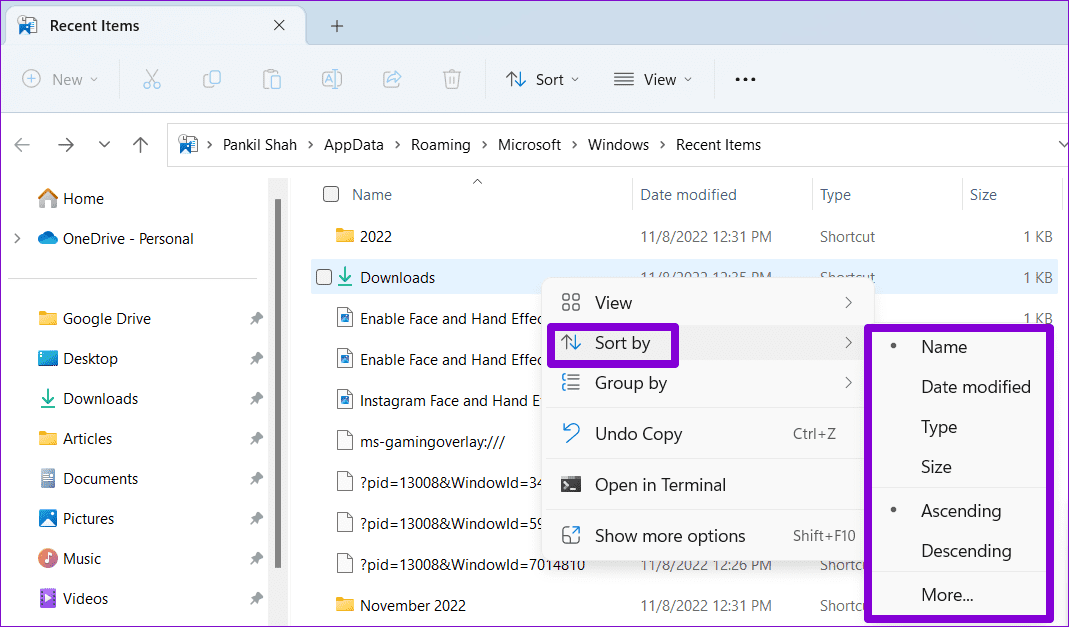
Task: Choose Ascending sort order
Action: pyautogui.click(x=959, y=511)
